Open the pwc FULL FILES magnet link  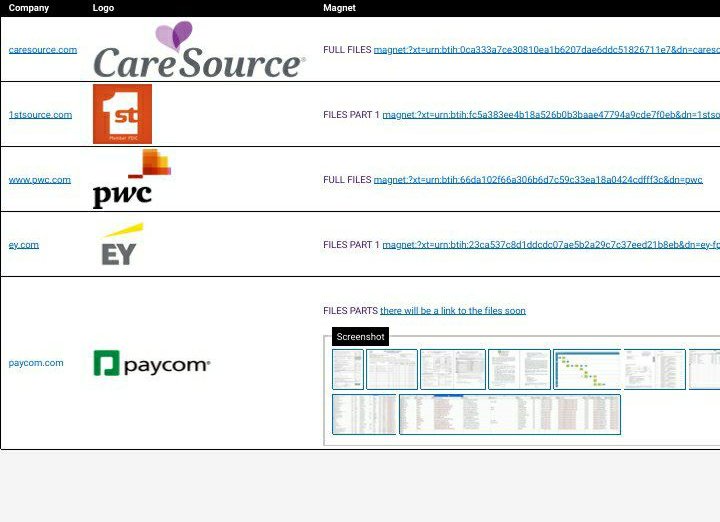tap(538, 180)
